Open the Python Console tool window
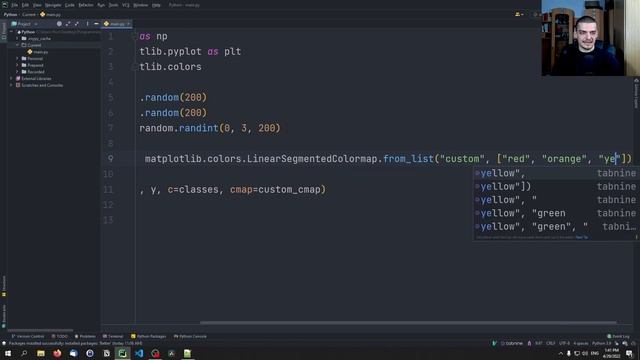The height and width of the screenshot is (360, 640). [190, 337]
